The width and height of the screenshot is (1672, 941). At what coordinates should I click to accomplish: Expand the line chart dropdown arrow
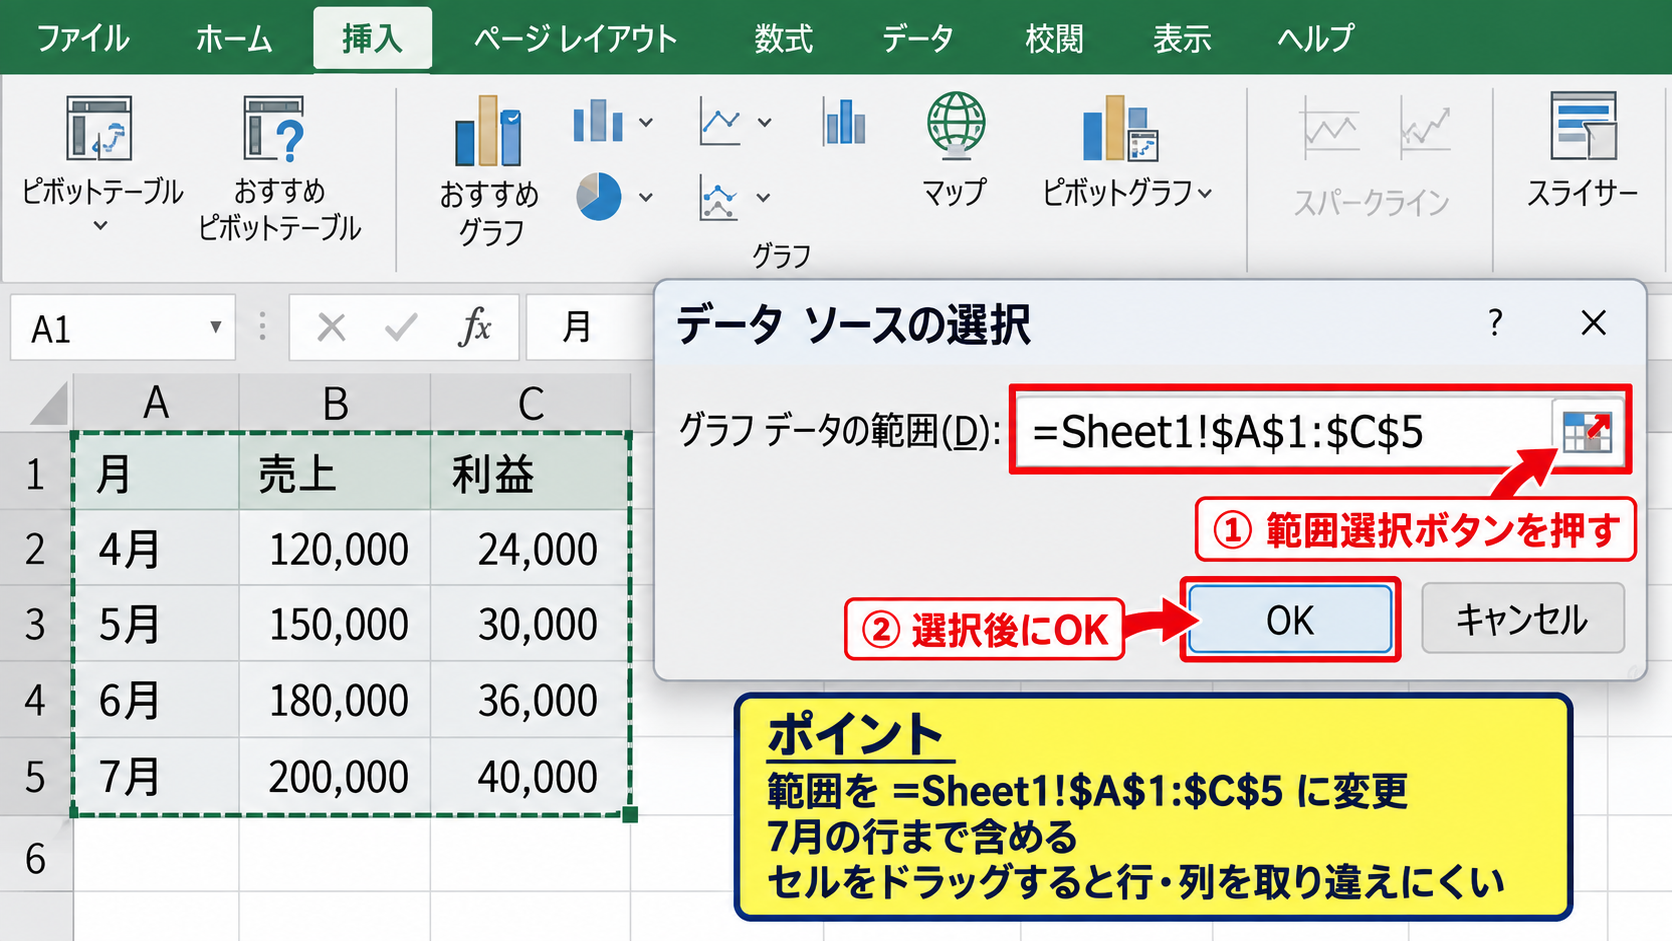[765, 122]
